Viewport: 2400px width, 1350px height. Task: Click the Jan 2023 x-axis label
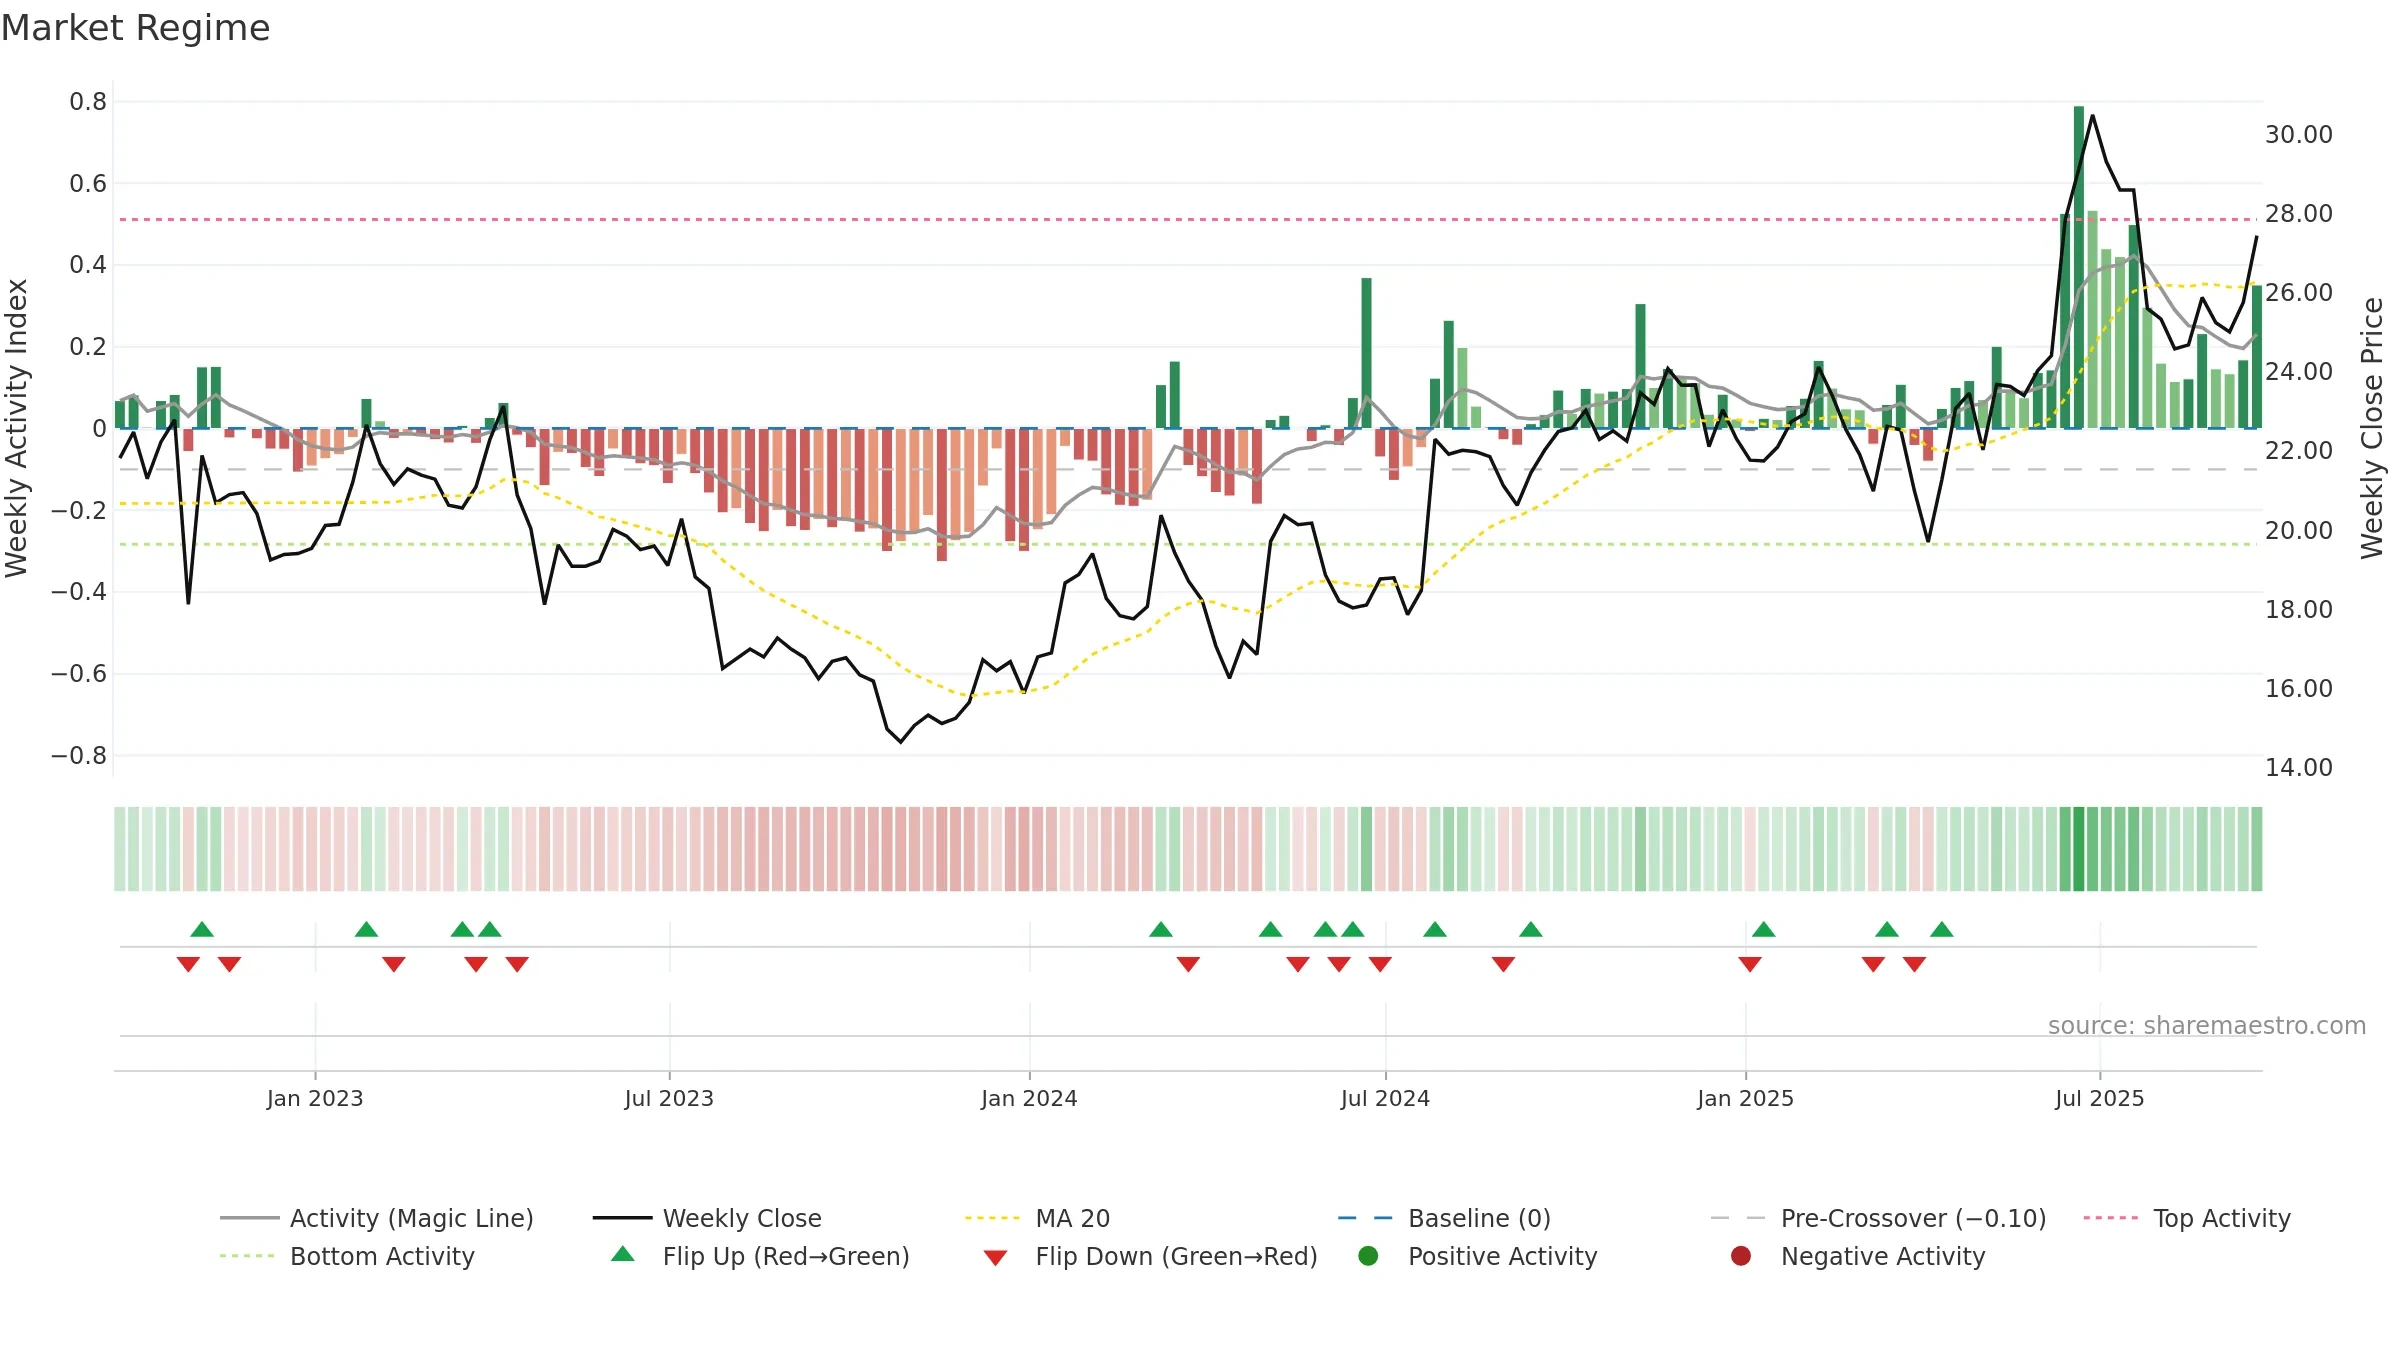[x=315, y=1098]
